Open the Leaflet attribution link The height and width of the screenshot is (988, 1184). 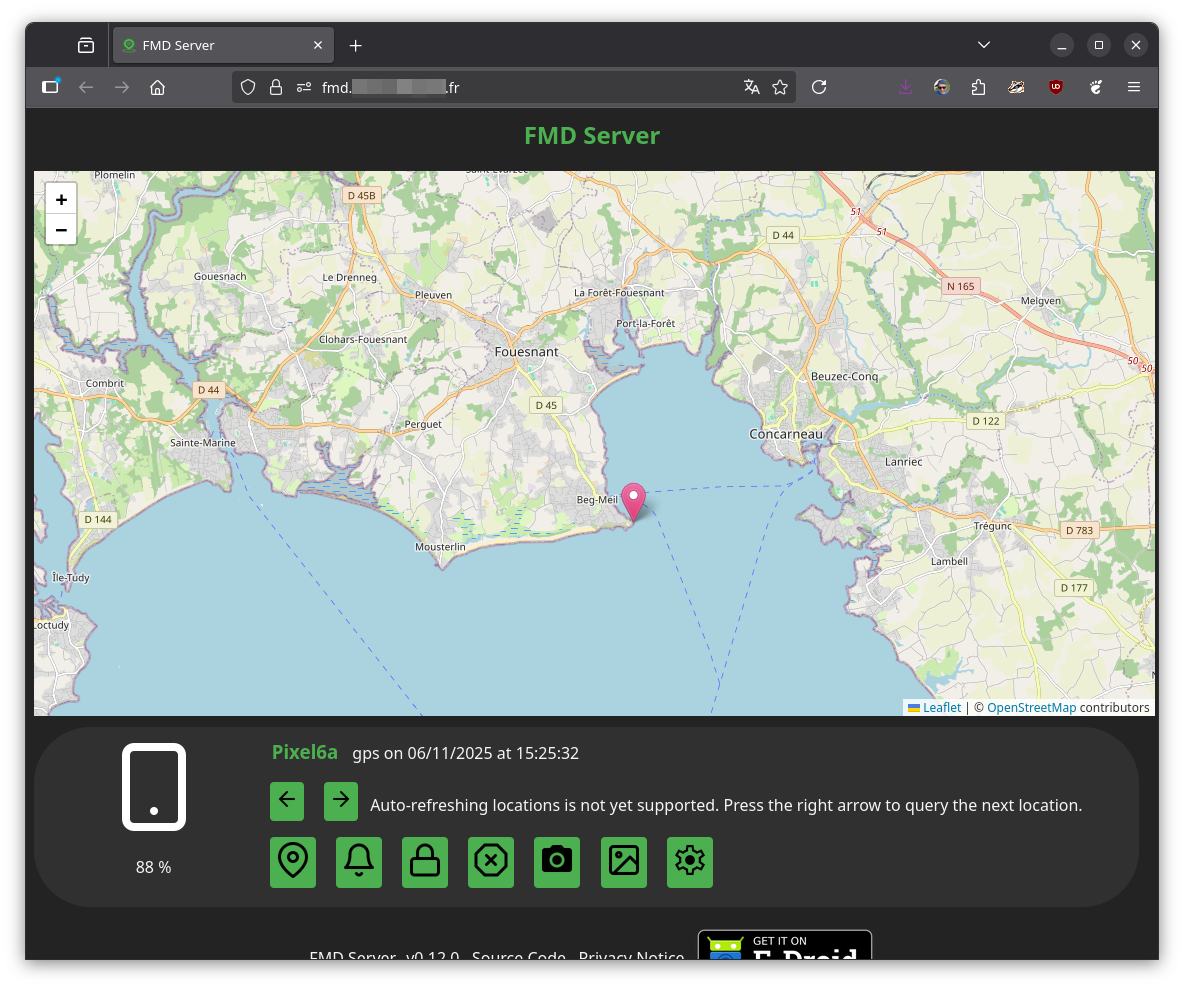pyautogui.click(x=941, y=708)
